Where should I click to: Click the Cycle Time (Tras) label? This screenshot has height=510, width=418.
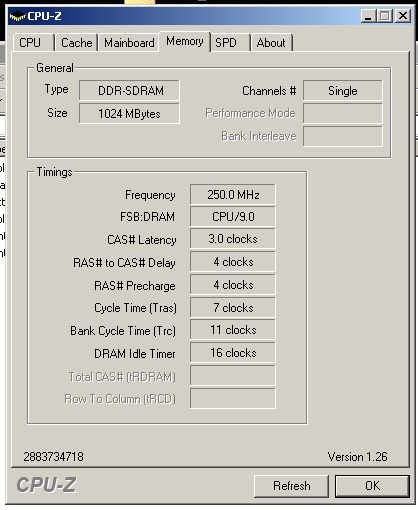point(135,308)
